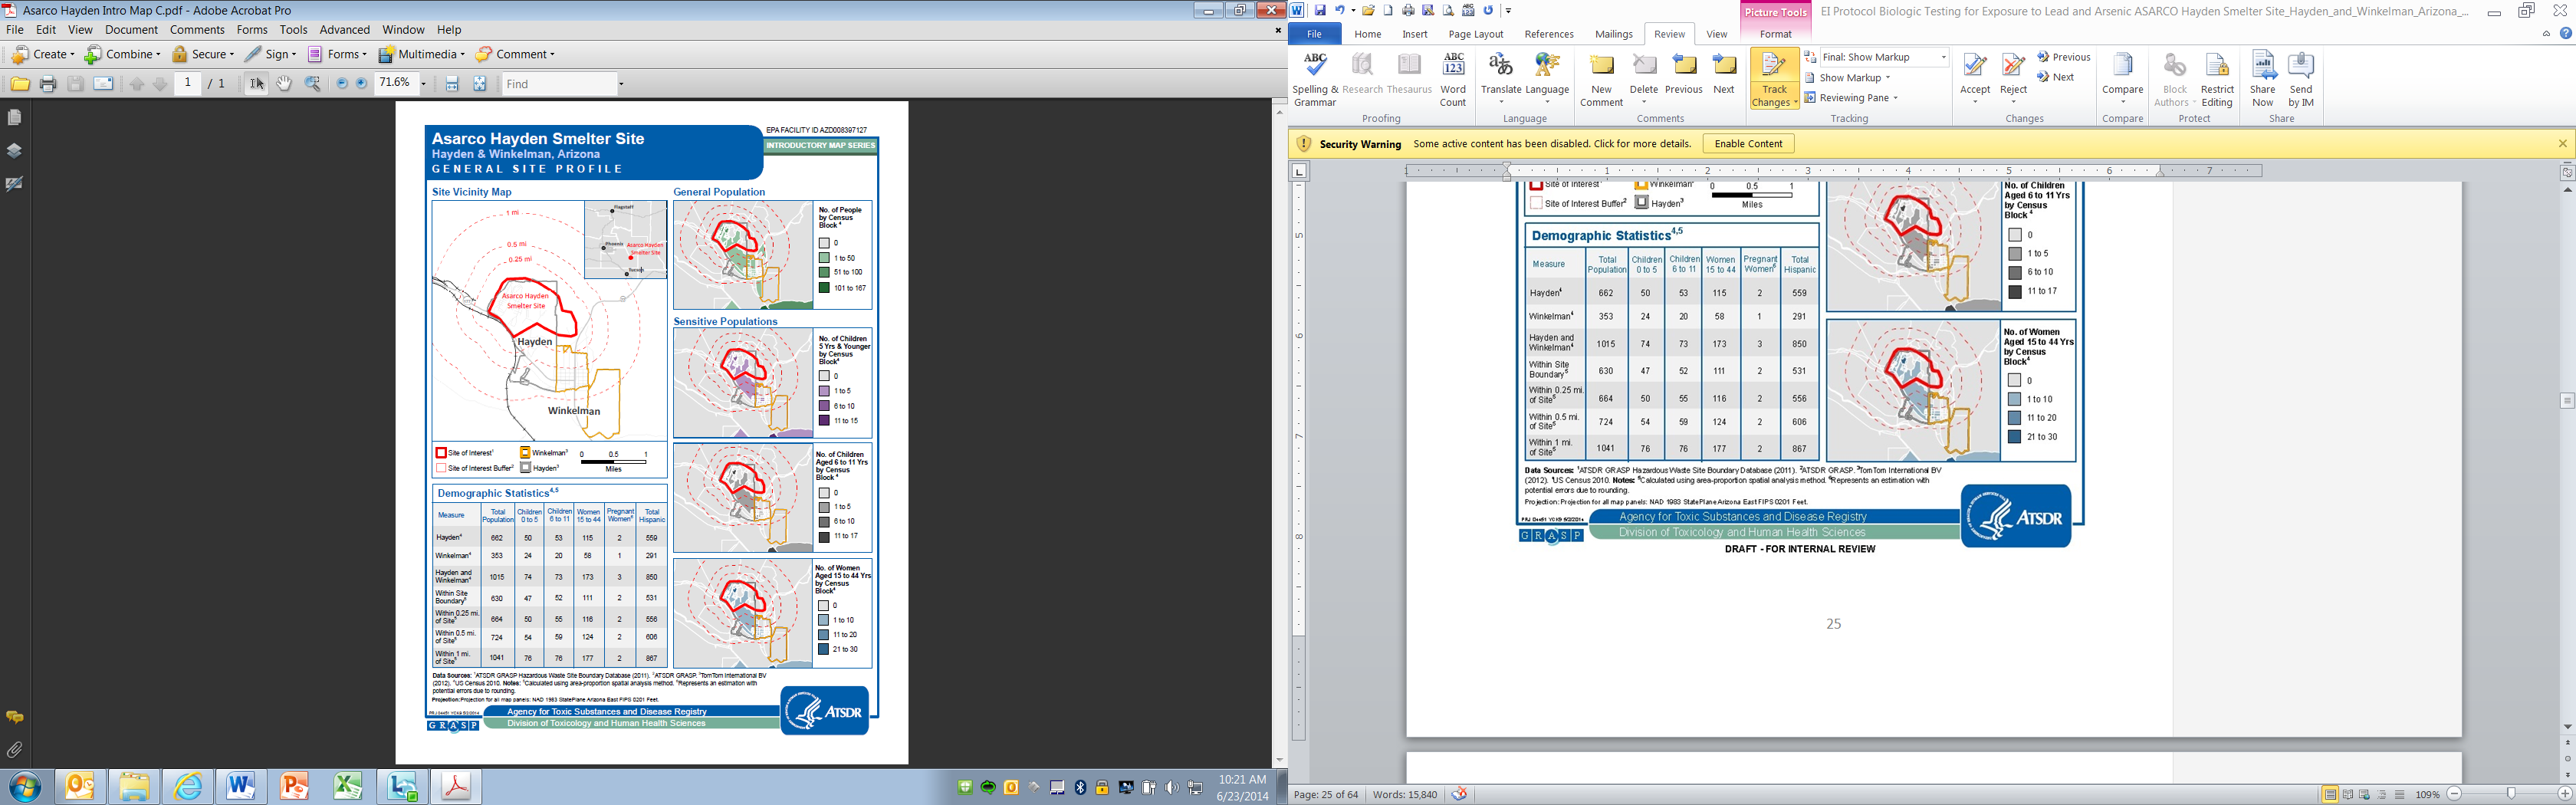Open Outlook from the taskbar
The width and height of the screenshot is (2576, 805).
pyautogui.click(x=80, y=787)
